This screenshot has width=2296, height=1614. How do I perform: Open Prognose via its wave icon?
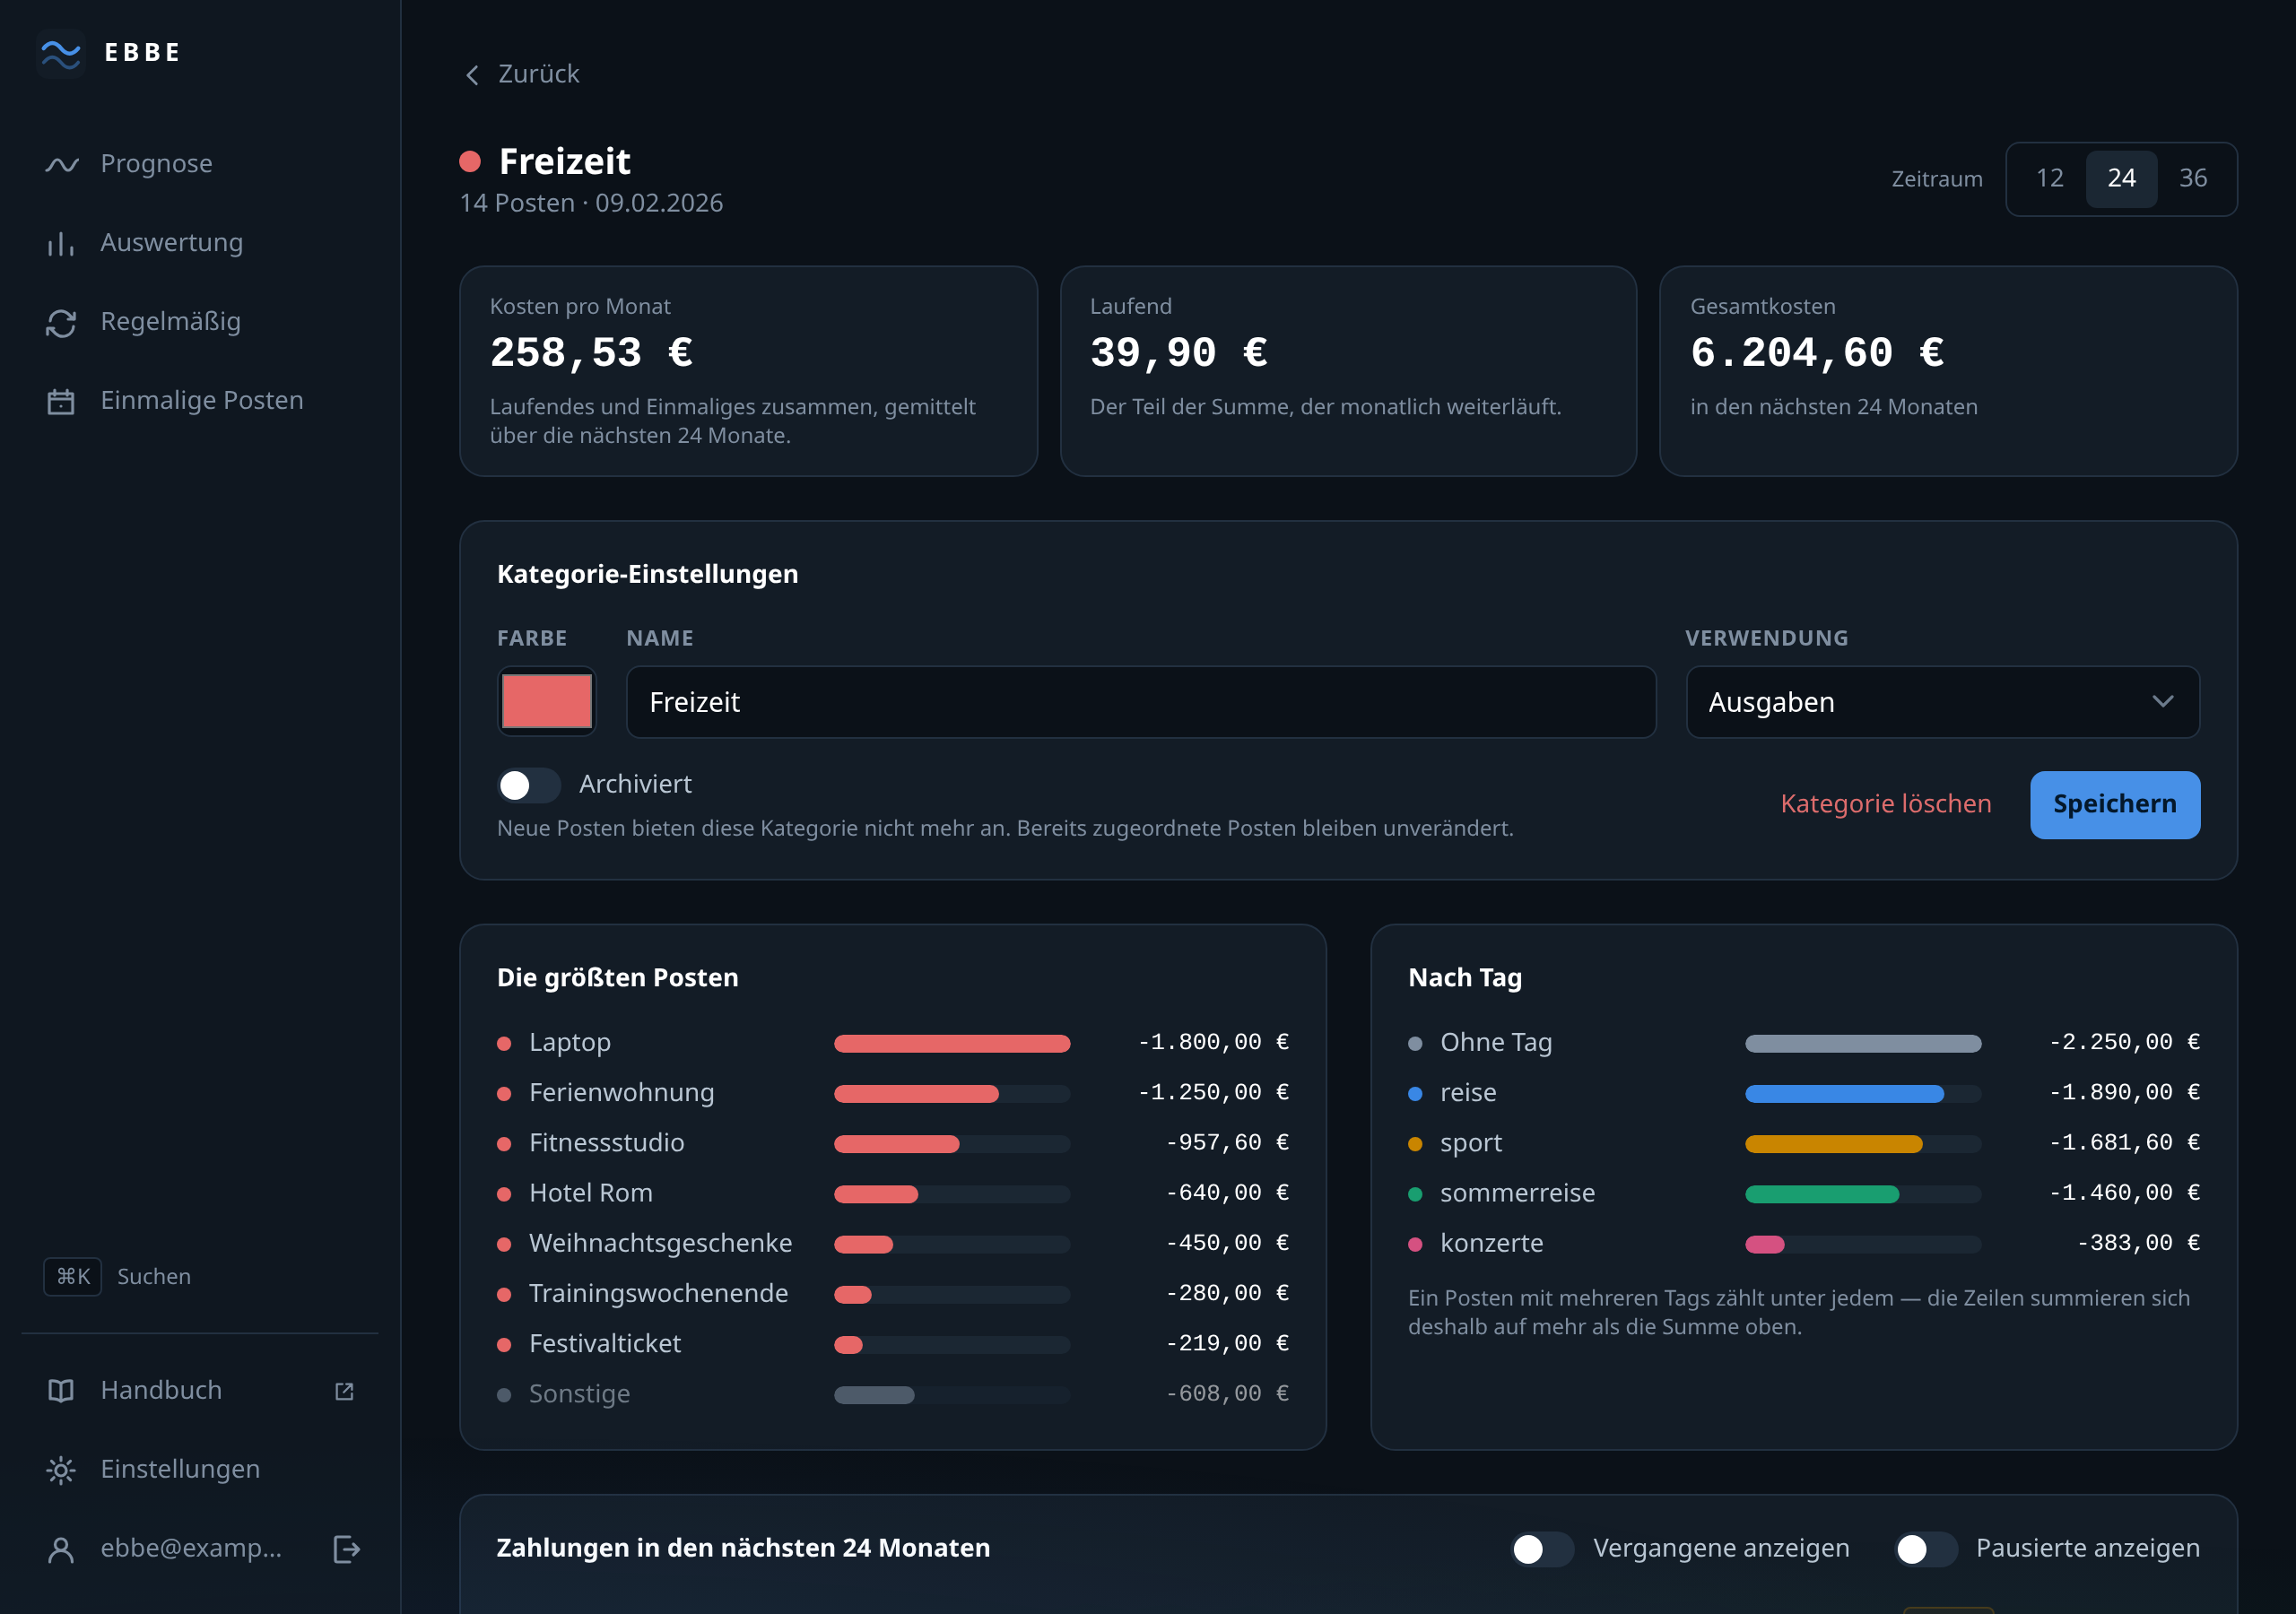point(61,164)
